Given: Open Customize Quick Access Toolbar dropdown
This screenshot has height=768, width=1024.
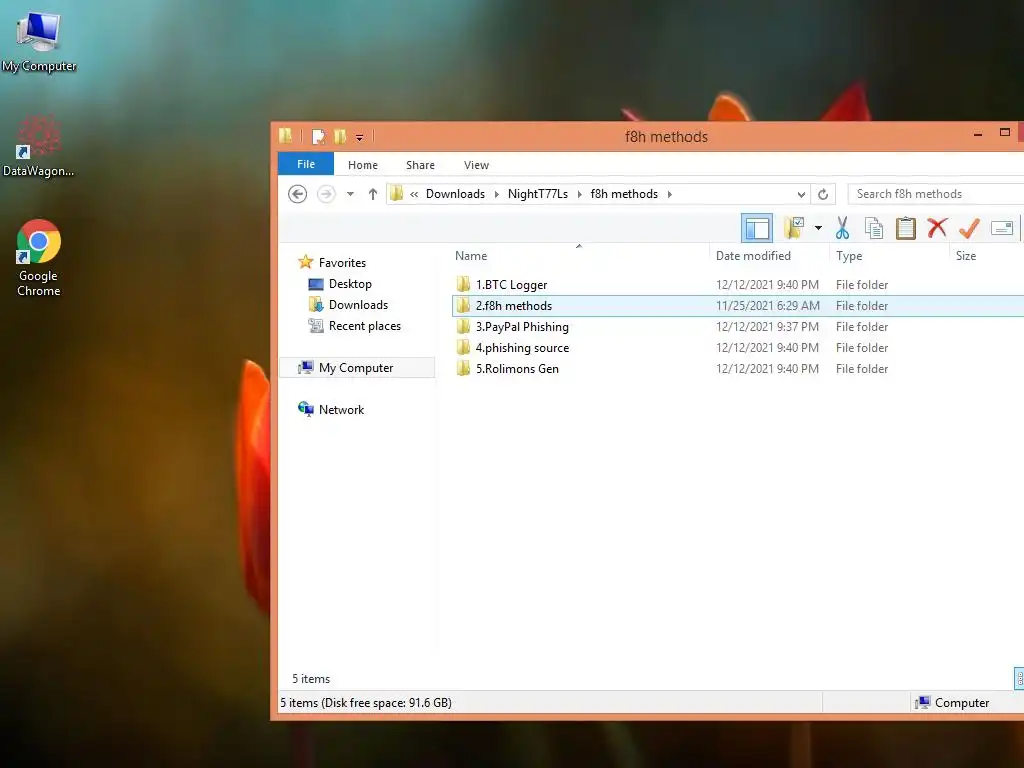Looking at the screenshot, I should tap(359, 137).
